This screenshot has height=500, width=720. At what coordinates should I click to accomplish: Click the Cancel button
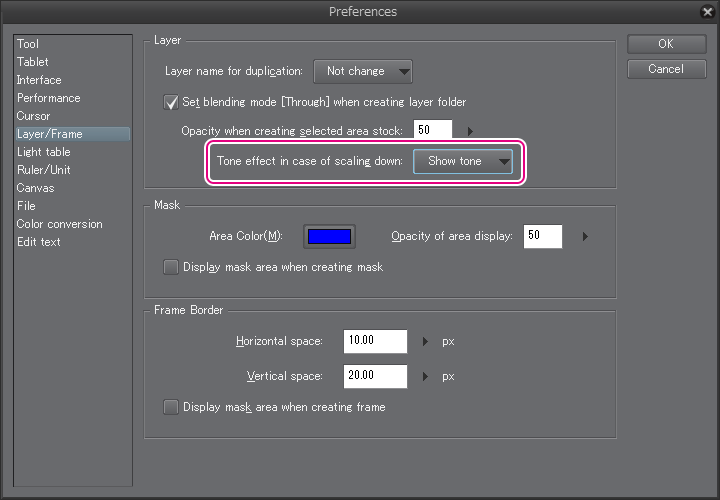(665, 69)
